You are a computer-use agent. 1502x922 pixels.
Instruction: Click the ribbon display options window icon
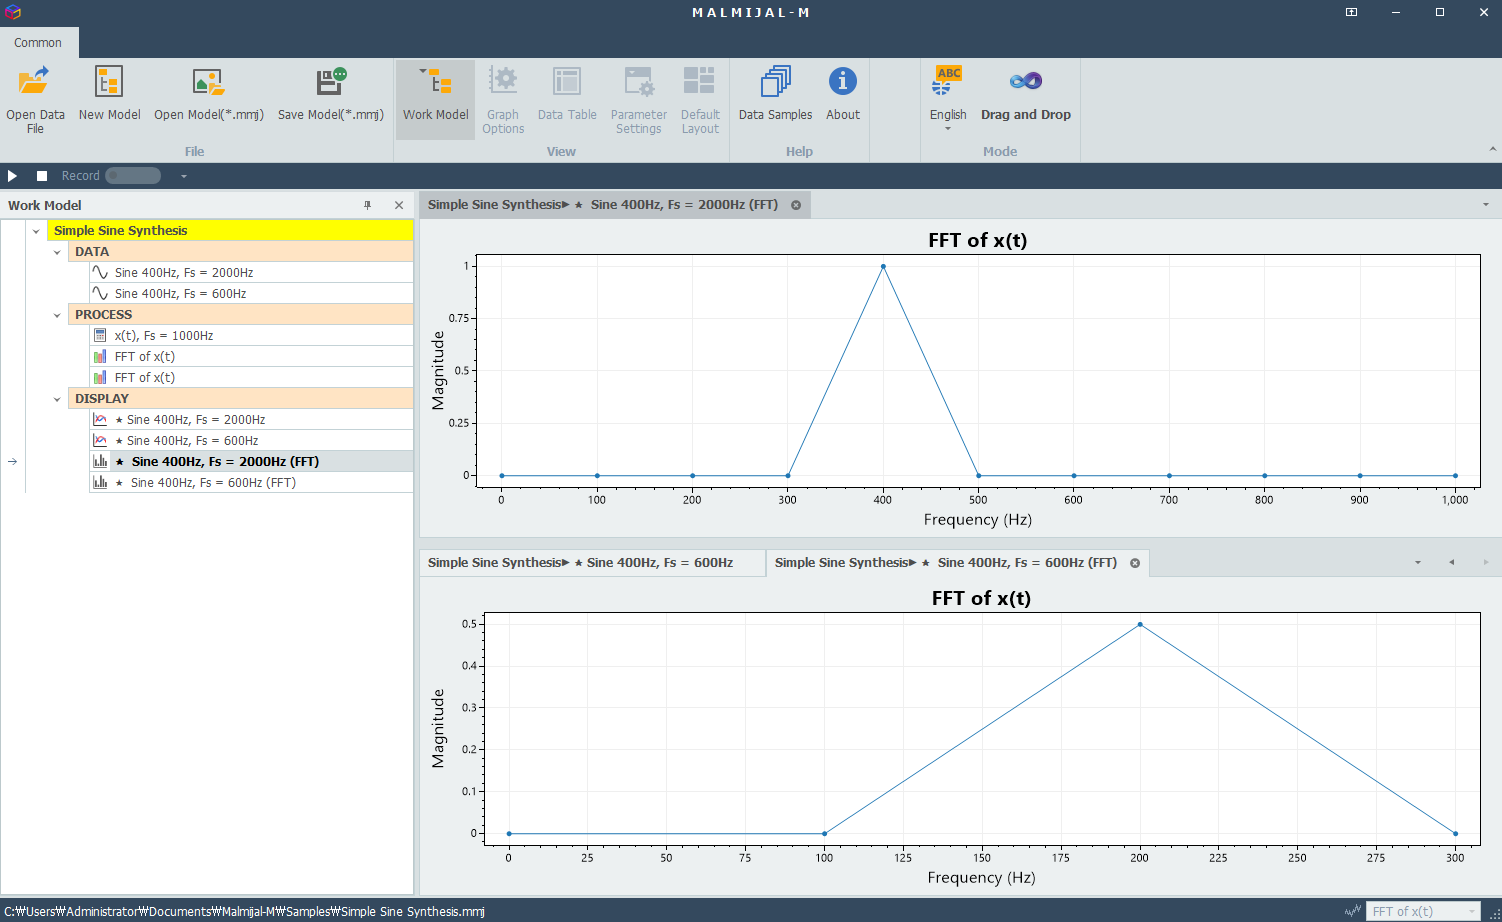click(1351, 12)
